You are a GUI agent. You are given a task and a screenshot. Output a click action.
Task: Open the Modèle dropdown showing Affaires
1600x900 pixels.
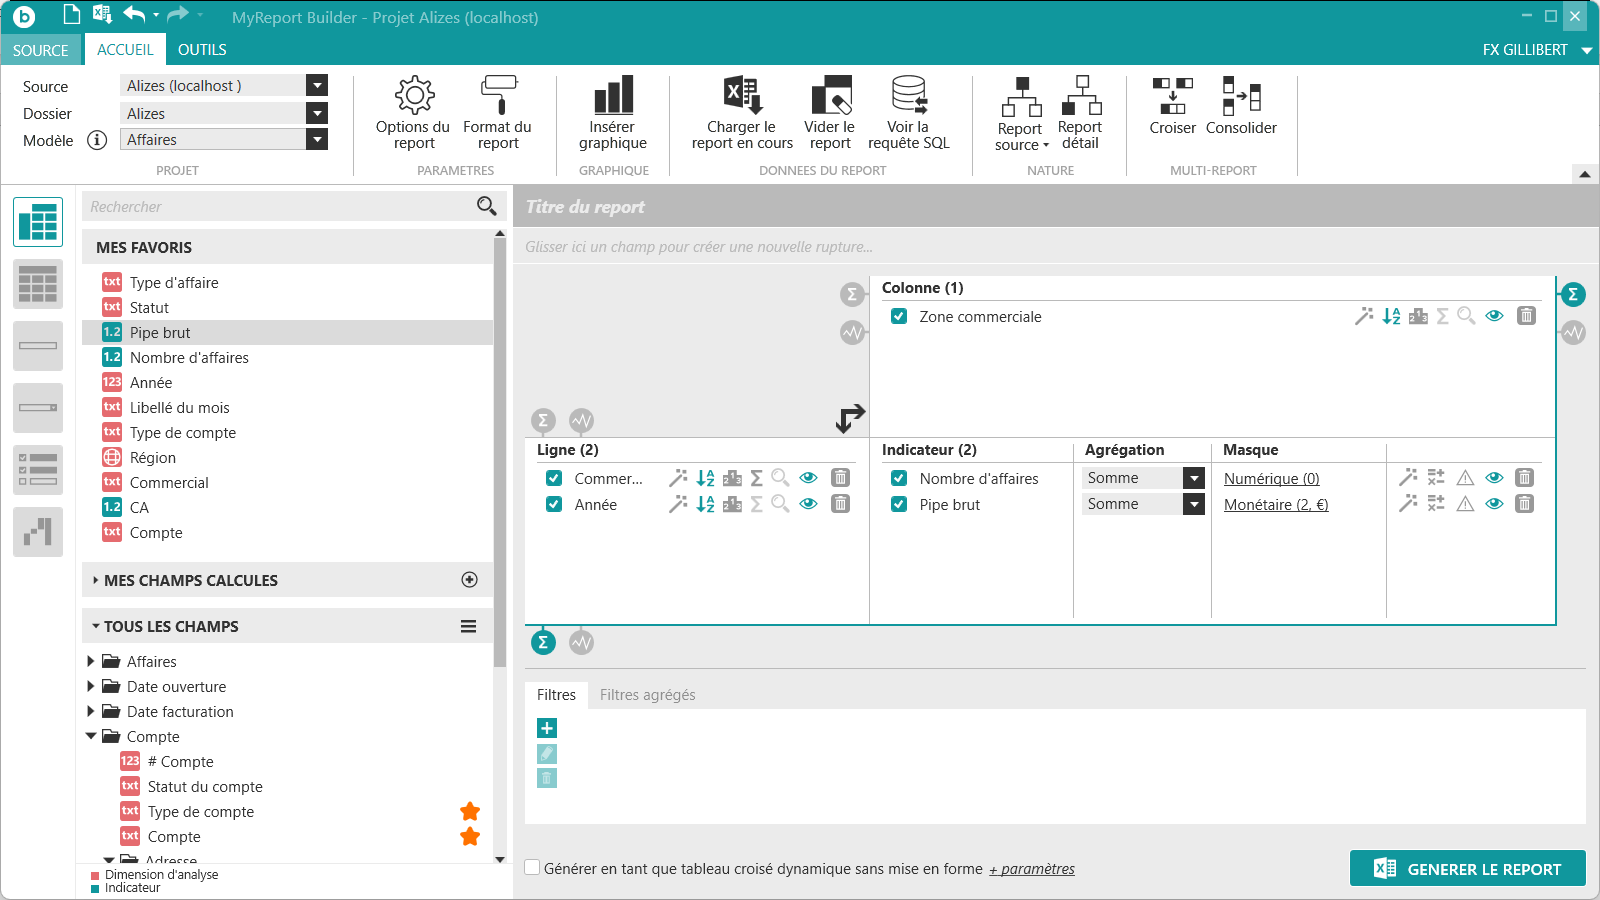coord(317,140)
